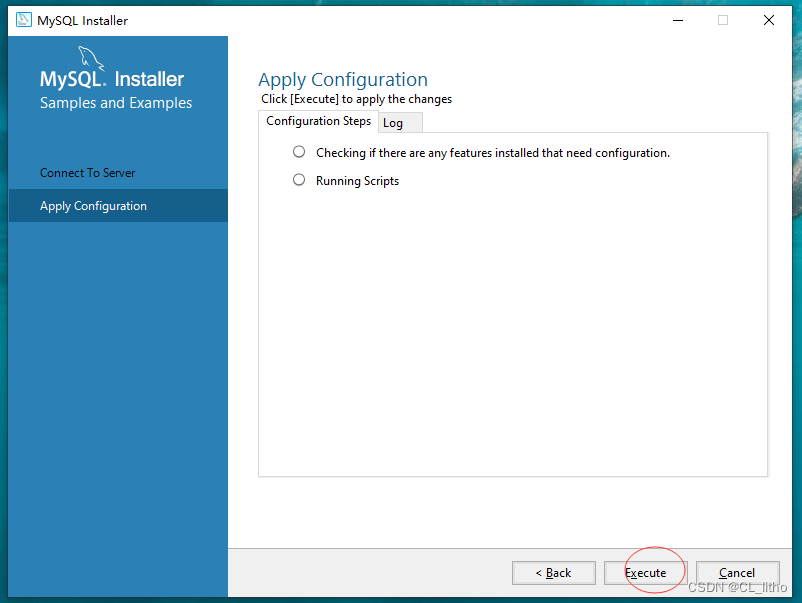Click the MySQL Installer title bar icon
802x603 pixels.
24,20
